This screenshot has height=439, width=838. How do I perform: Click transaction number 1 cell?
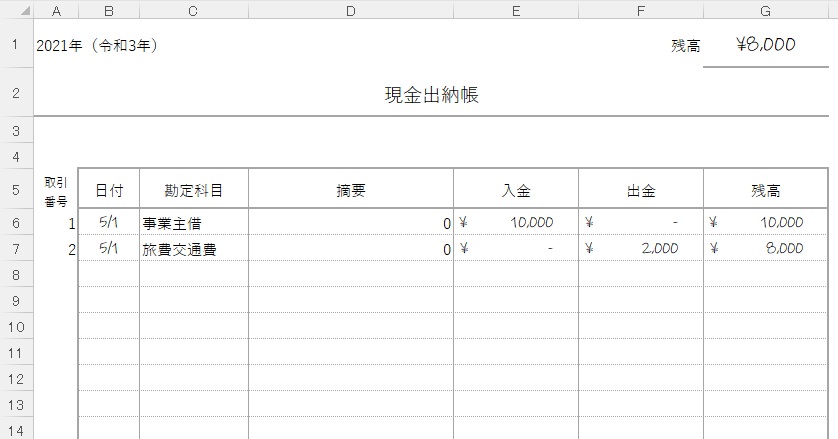coord(56,222)
